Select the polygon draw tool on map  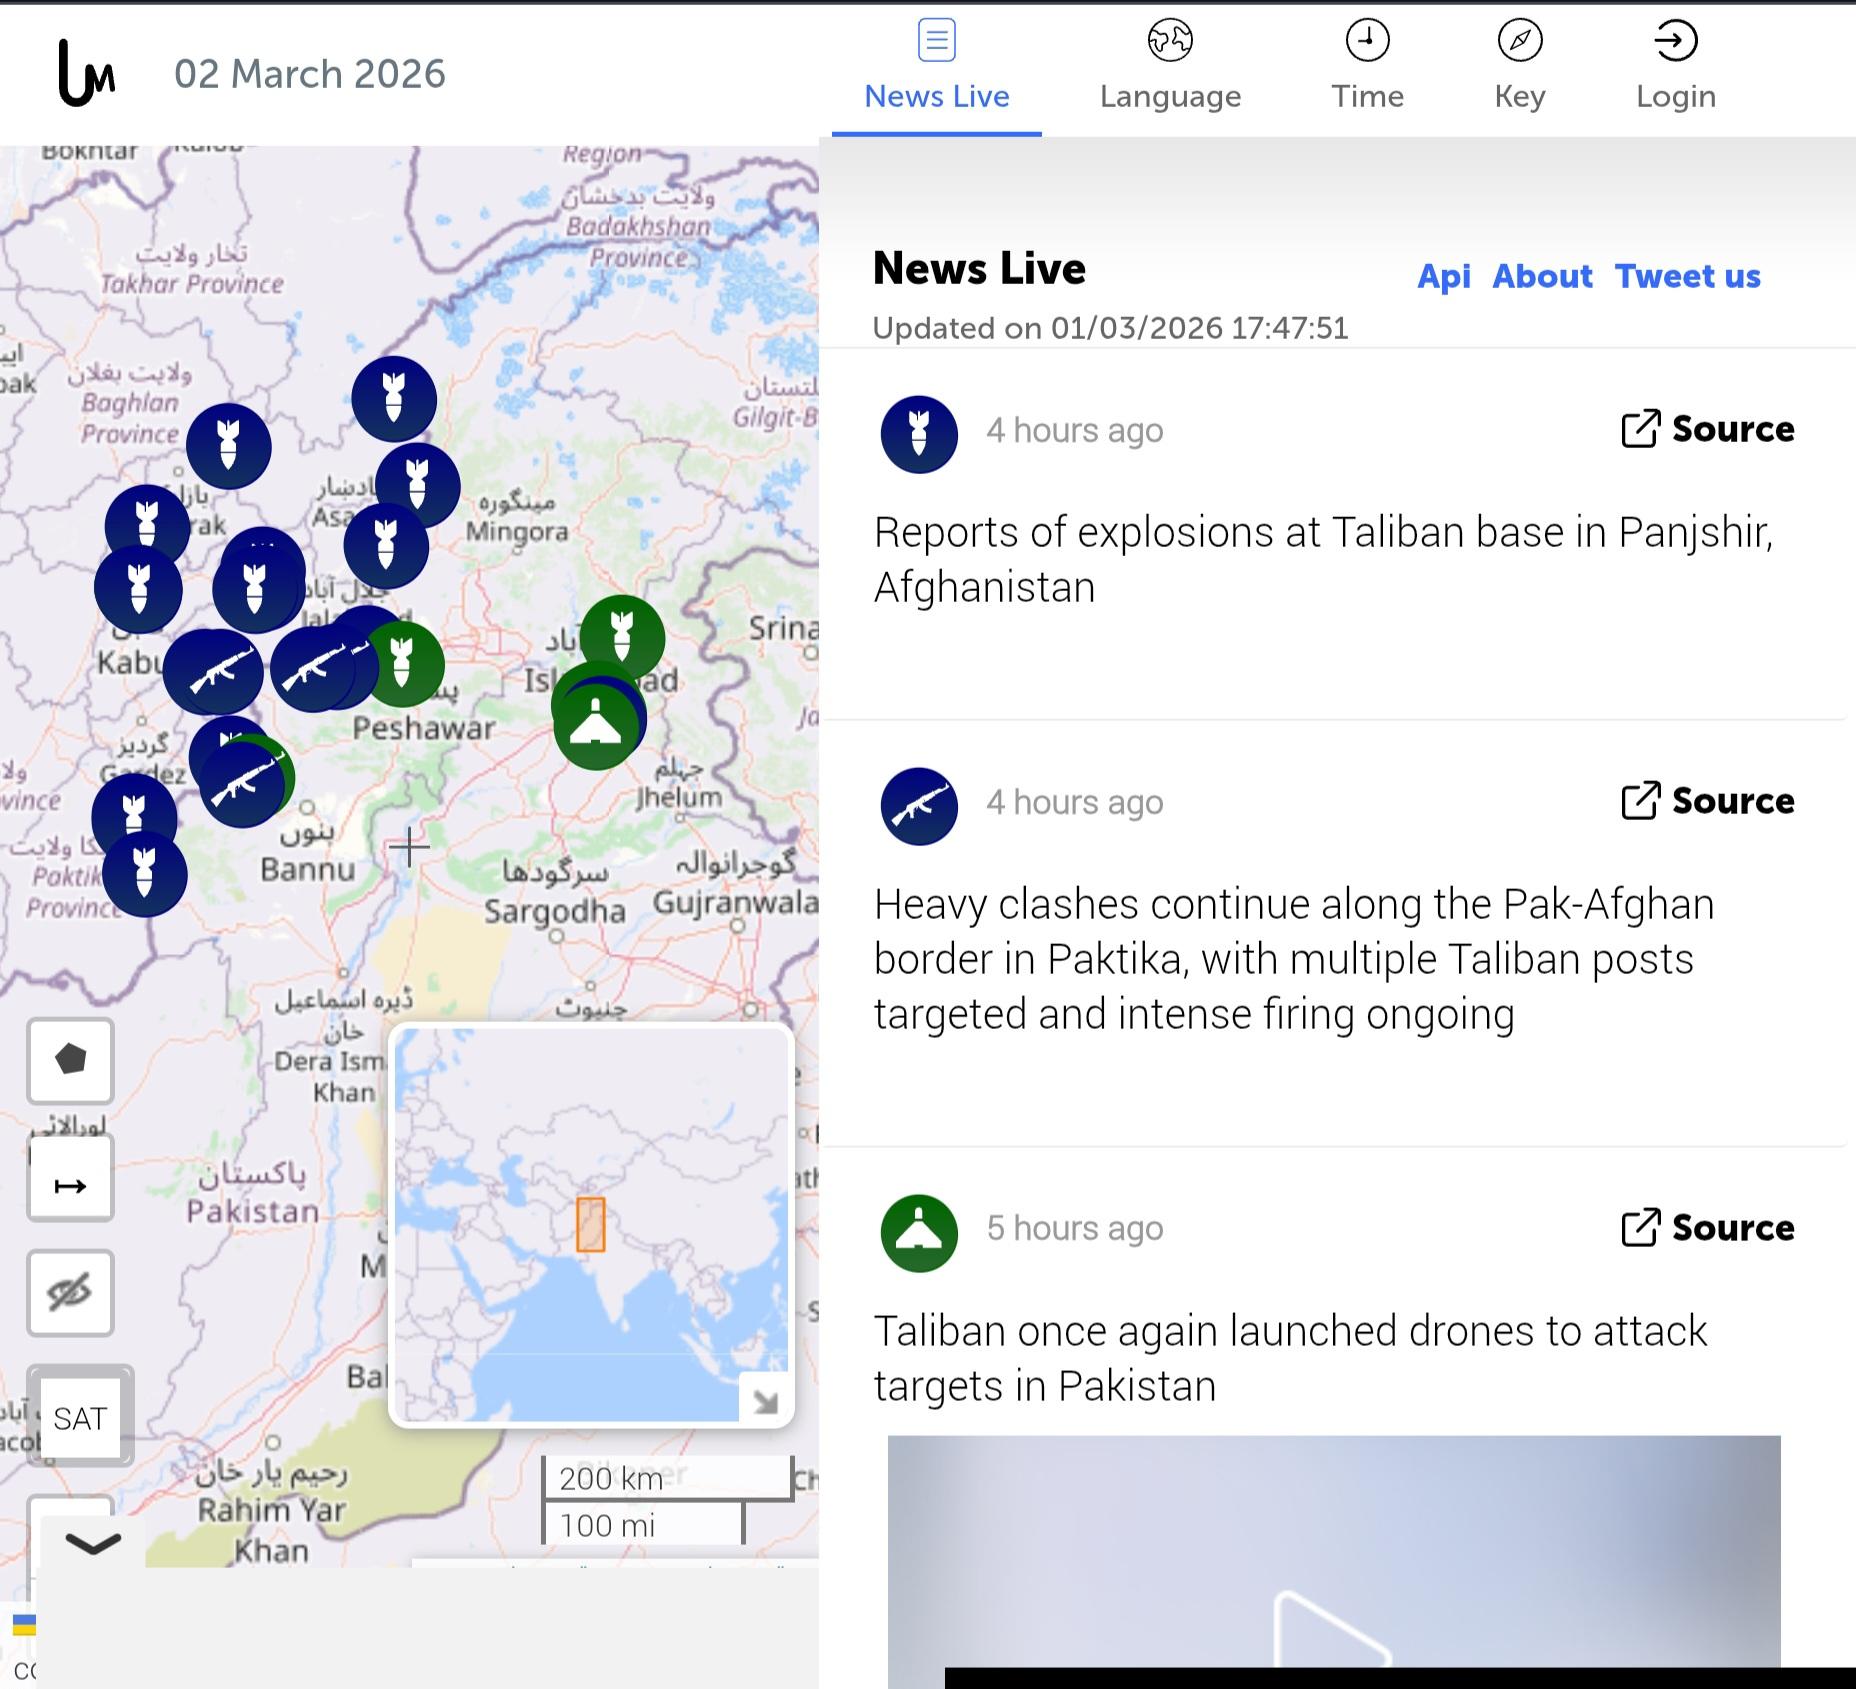[x=70, y=1060]
